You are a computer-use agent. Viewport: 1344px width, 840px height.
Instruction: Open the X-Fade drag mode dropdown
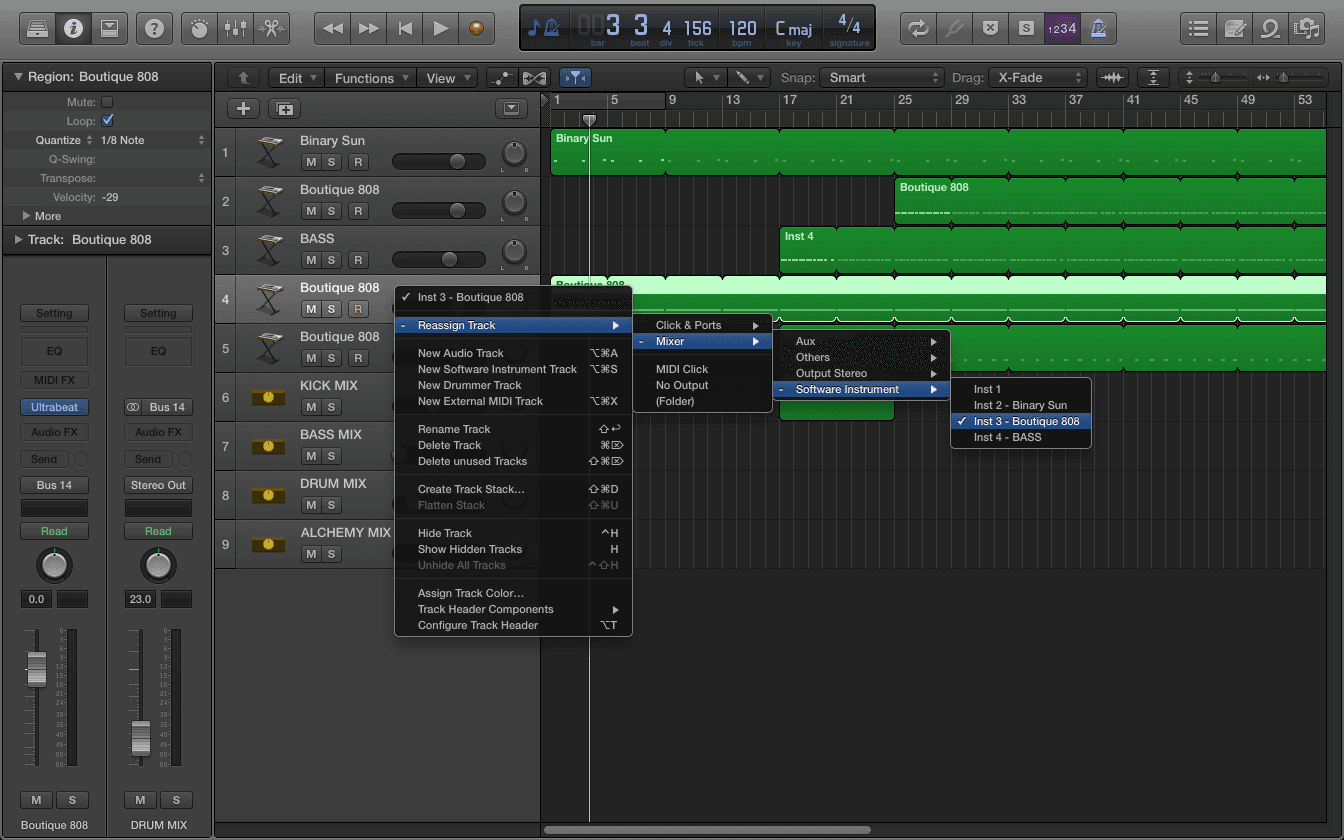1038,77
